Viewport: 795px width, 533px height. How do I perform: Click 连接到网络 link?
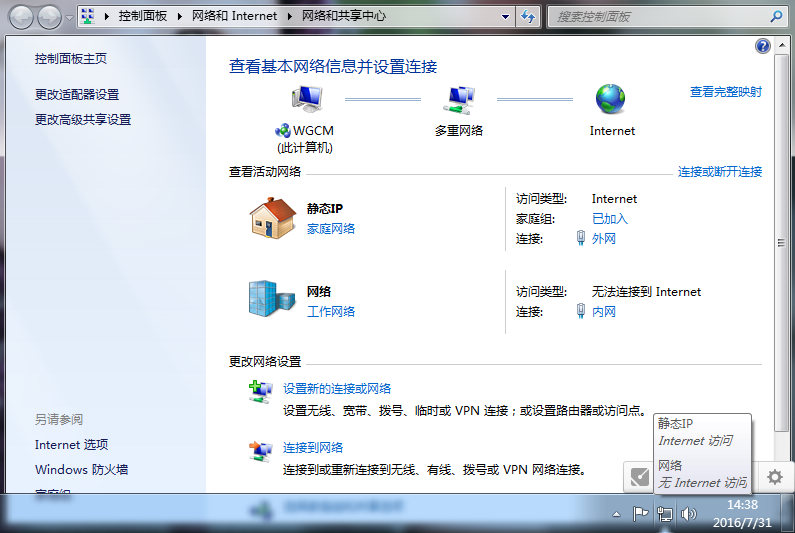313,448
